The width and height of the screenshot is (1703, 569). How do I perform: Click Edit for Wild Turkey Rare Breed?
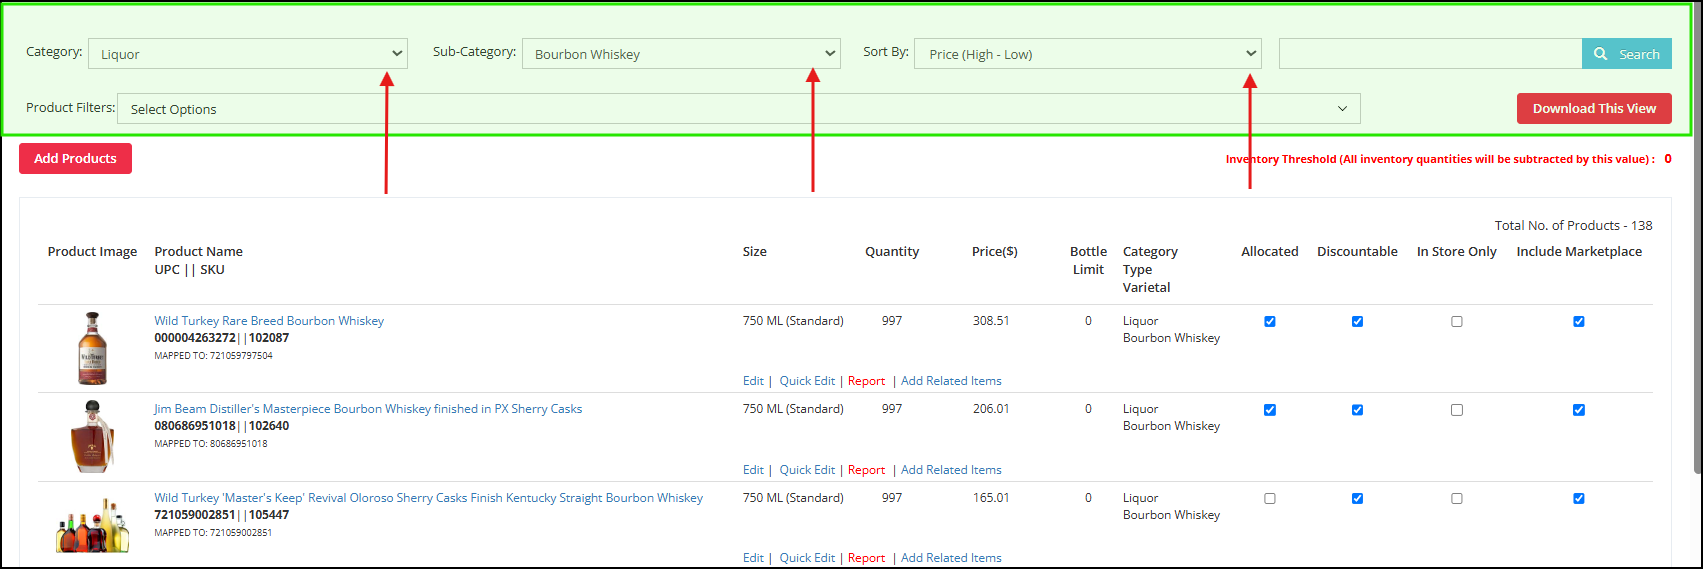pos(753,381)
